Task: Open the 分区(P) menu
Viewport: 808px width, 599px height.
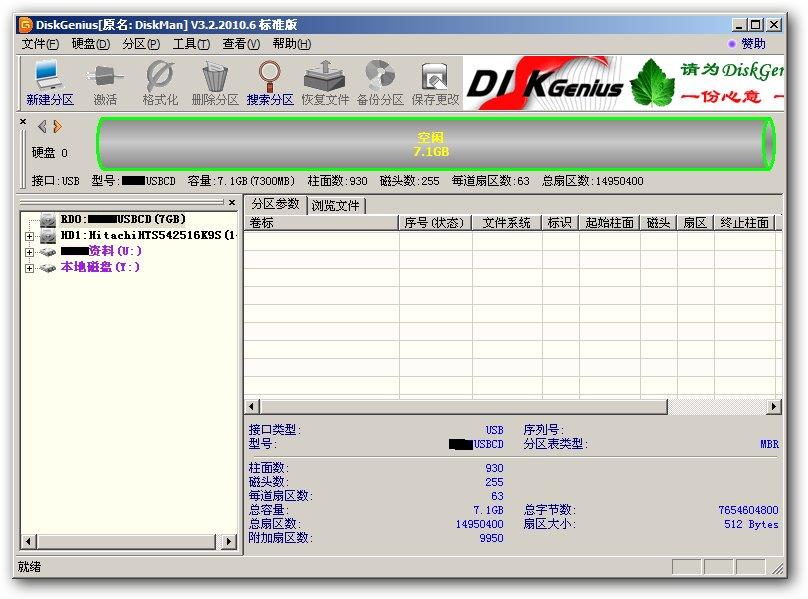Action: (x=141, y=44)
